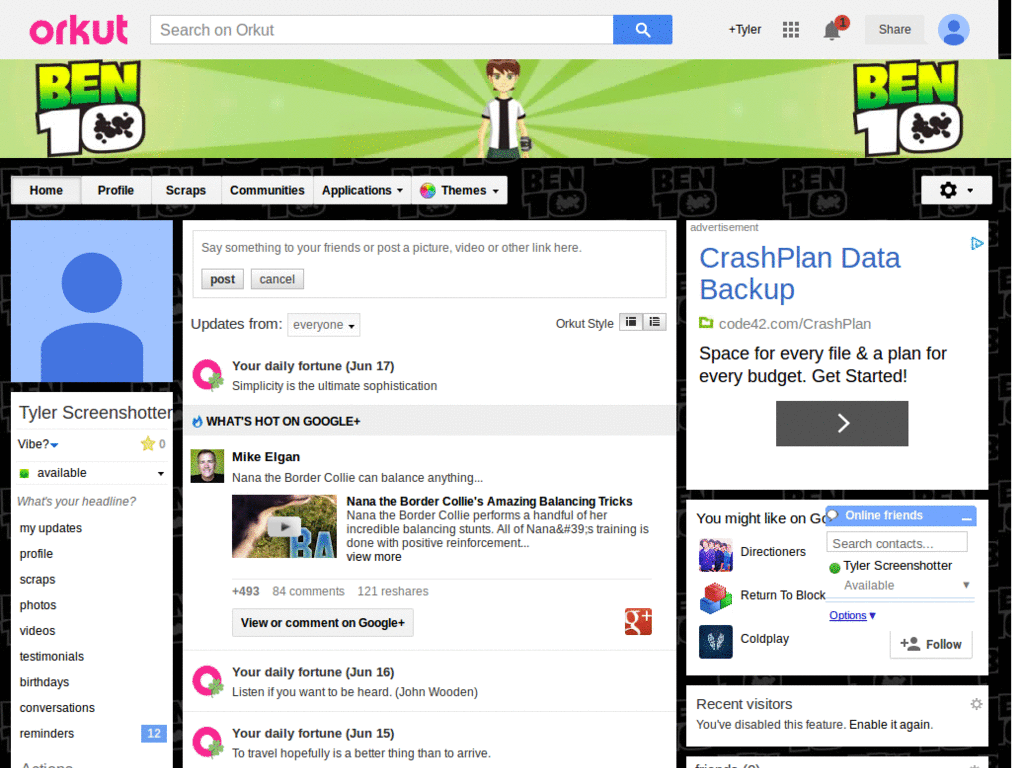The width and height of the screenshot is (1024, 768).
Task: Expand the Applications menu
Action: [x=362, y=190]
